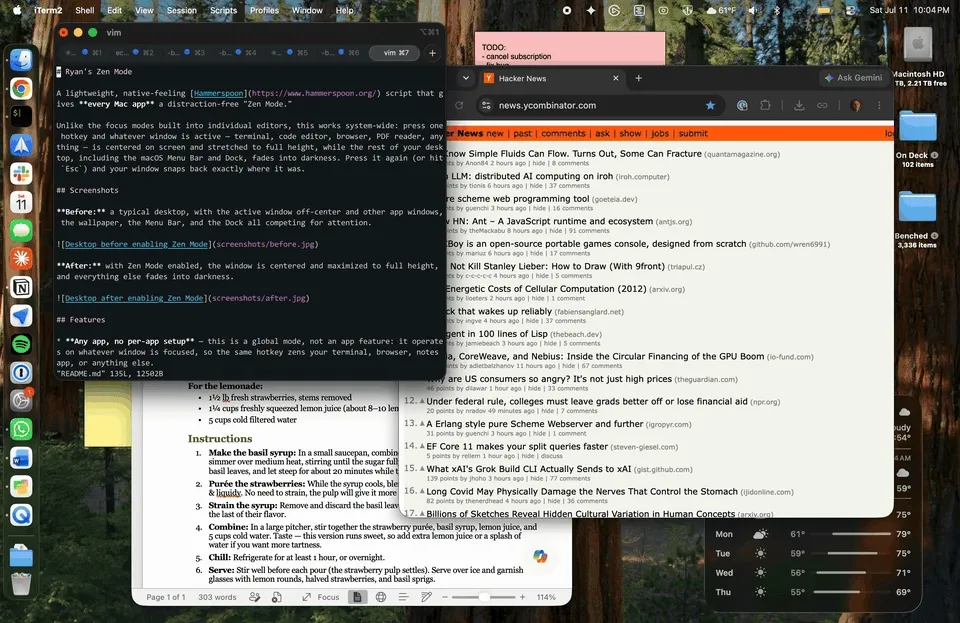This screenshot has height=623, width=960.
Task: Click the '303 words' count in Word
Action: click(x=217, y=597)
